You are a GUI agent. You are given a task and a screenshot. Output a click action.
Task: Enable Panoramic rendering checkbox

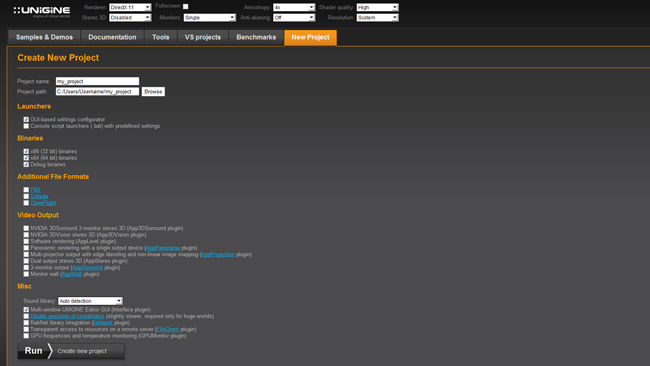coord(26,248)
